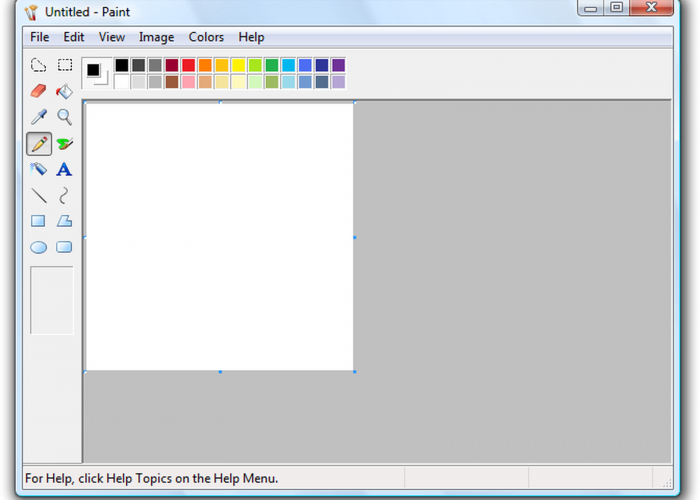Click the white drawing canvas

tap(219, 237)
